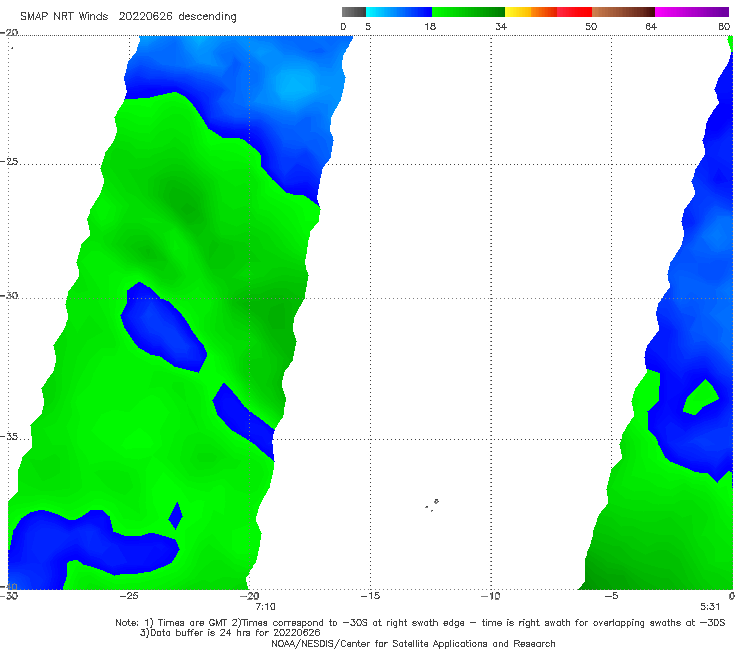Click the gray 0-5 segment of the color bar
This screenshot has width=740, height=650.
[x=353, y=12]
